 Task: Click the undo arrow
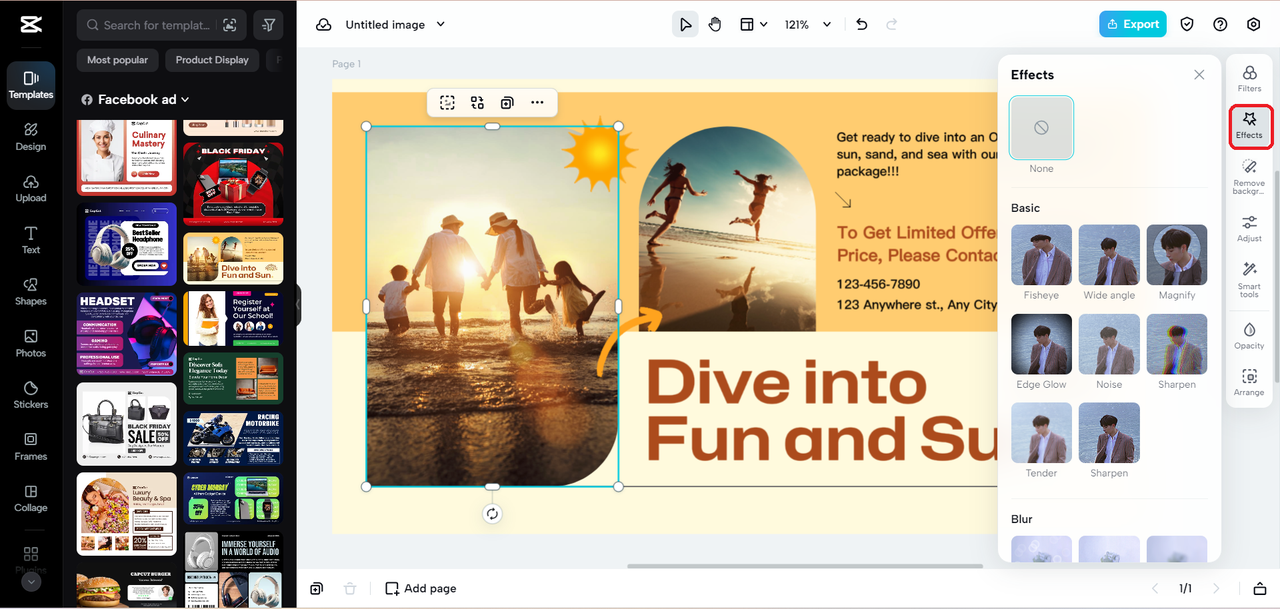[x=862, y=25]
